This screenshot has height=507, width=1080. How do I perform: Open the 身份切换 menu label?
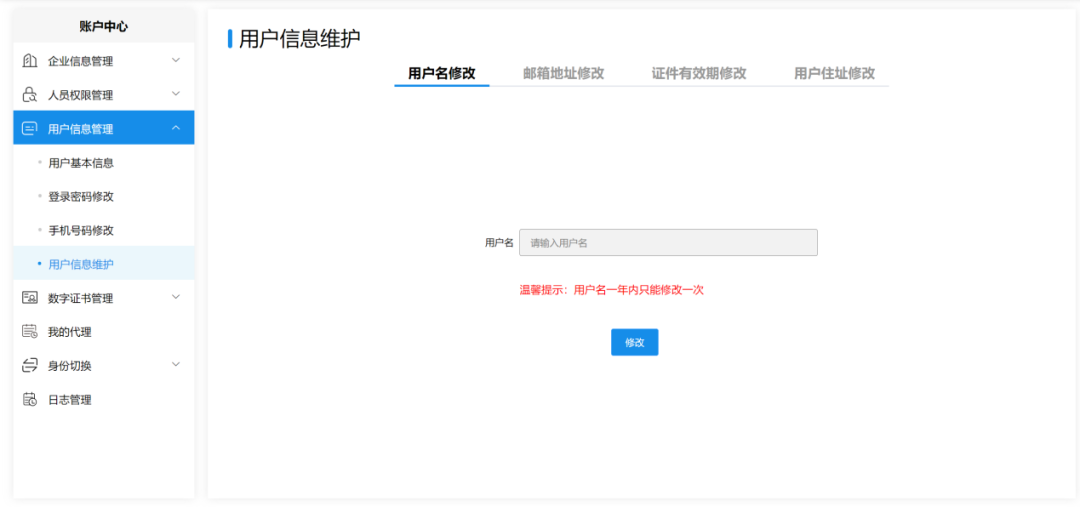click(70, 366)
